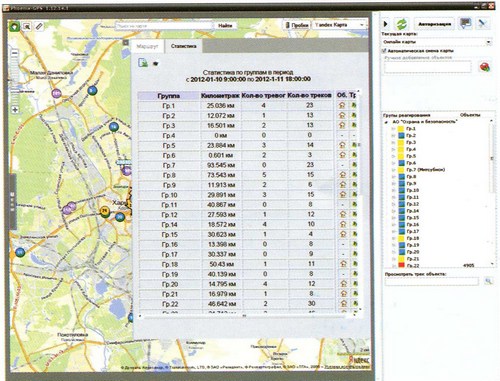The image size is (500, 381).
Task: Click the yellow color square next to Гр.3
Action: click(x=401, y=142)
